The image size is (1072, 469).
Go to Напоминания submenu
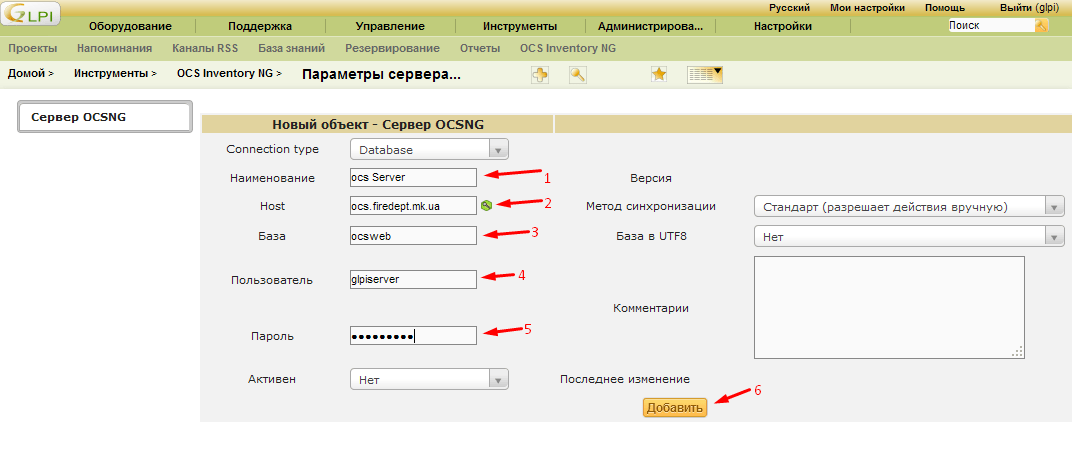pyautogui.click(x=114, y=49)
